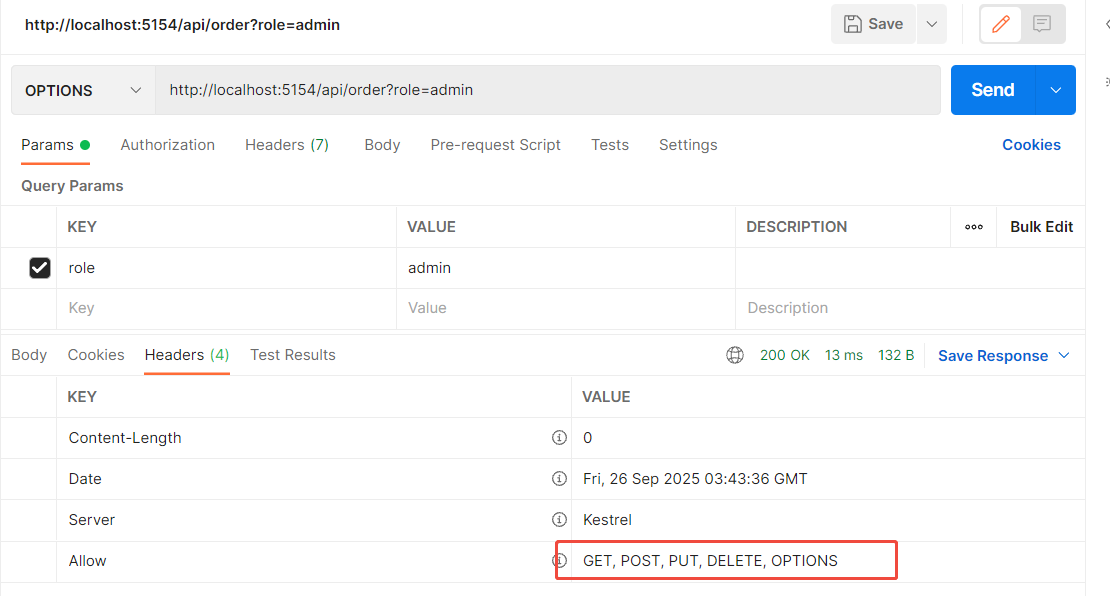Expand the Send button dropdown arrow
Image resolution: width=1110 pixels, height=596 pixels.
coord(1056,90)
